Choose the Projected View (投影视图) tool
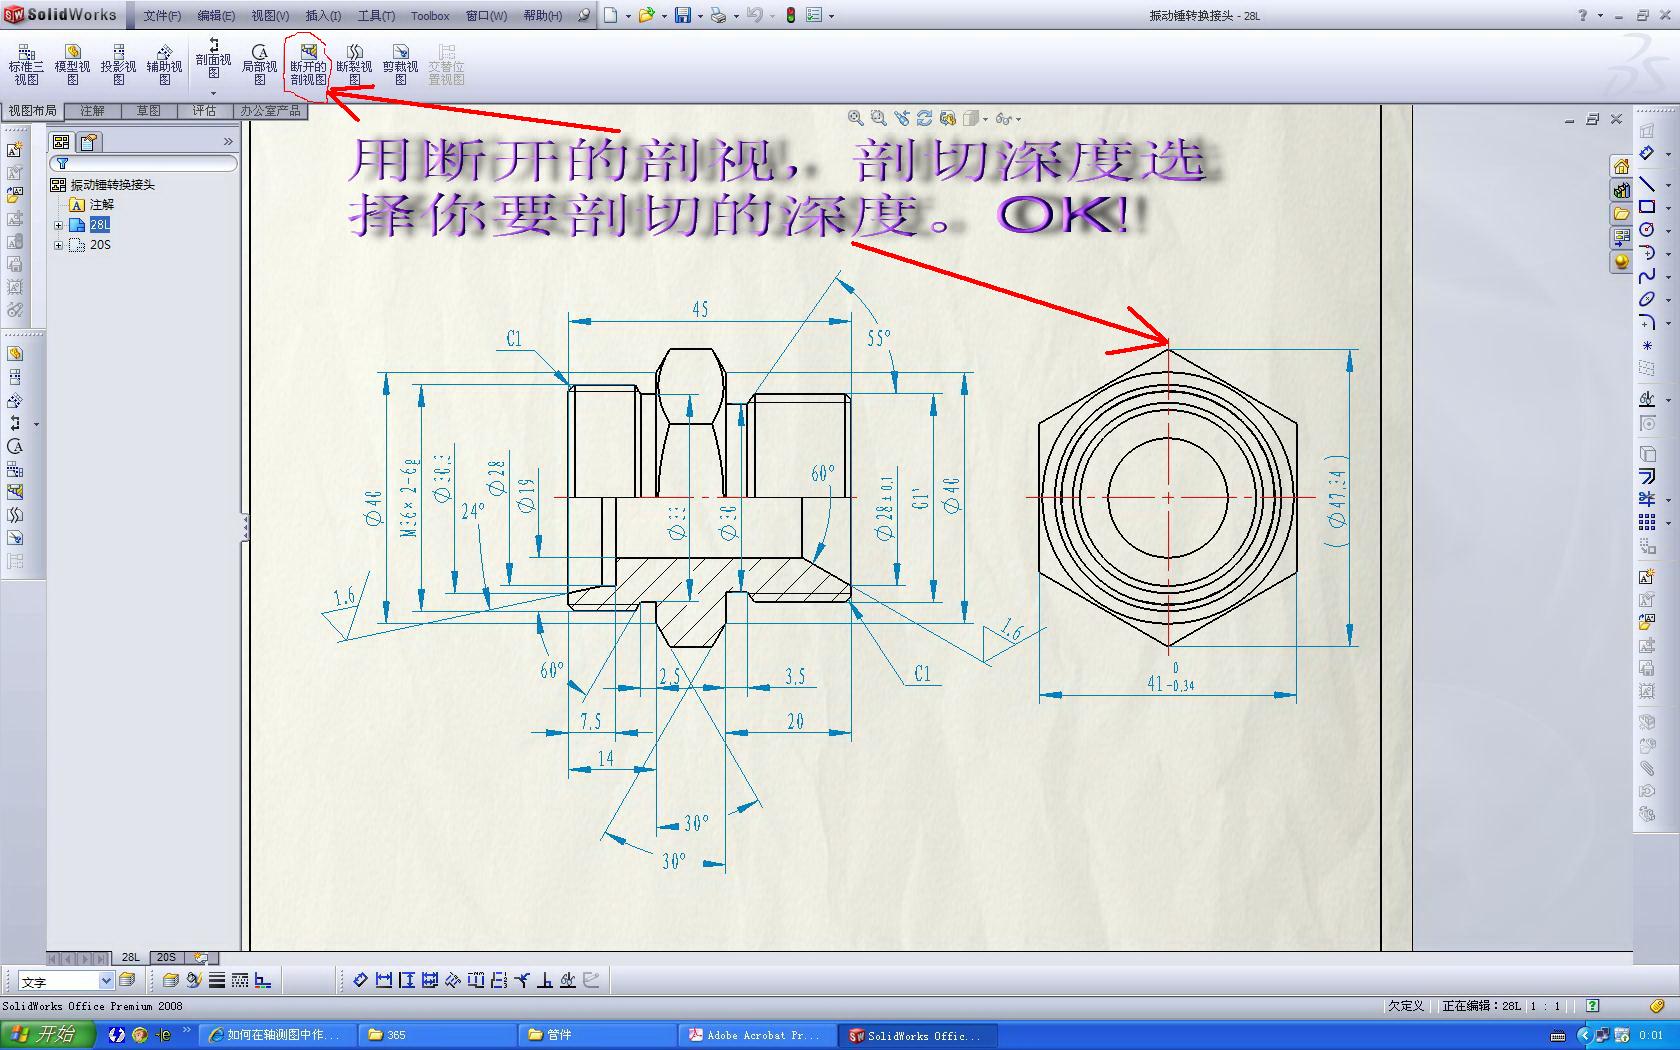Viewport: 1680px width, 1050px height. point(118,64)
